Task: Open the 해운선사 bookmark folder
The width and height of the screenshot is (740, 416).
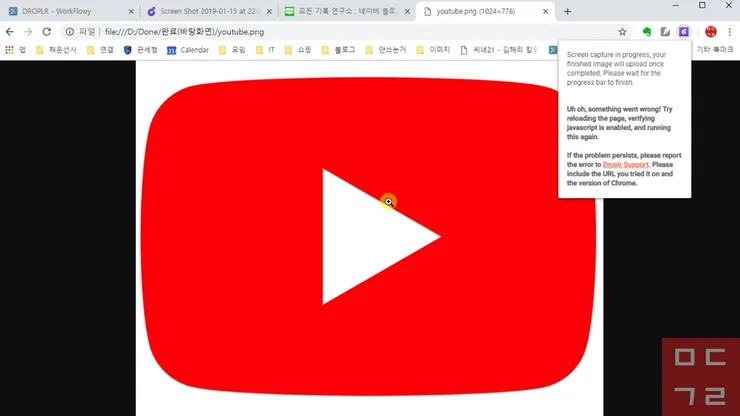Action: tap(56, 50)
